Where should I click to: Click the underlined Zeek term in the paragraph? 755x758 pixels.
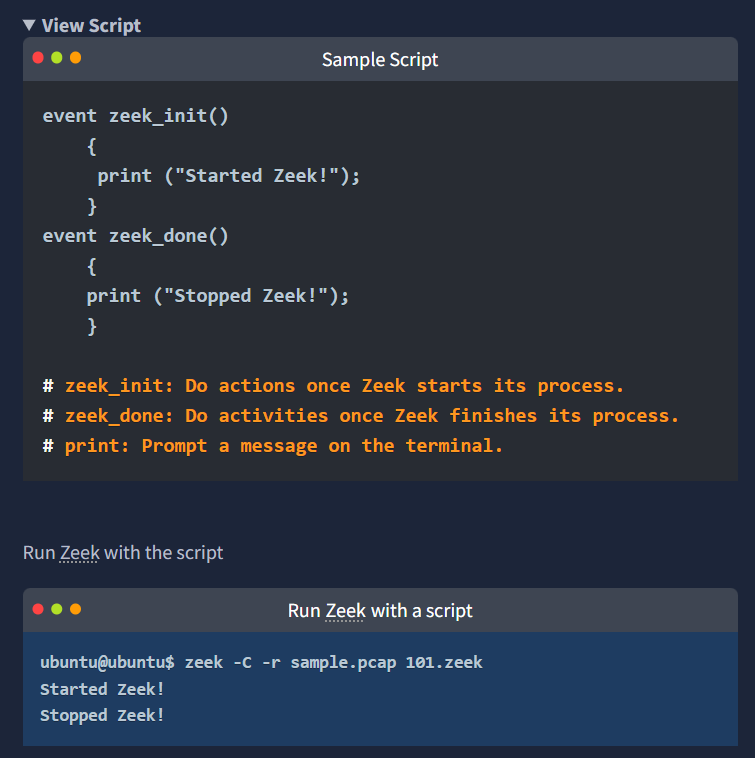(x=79, y=552)
